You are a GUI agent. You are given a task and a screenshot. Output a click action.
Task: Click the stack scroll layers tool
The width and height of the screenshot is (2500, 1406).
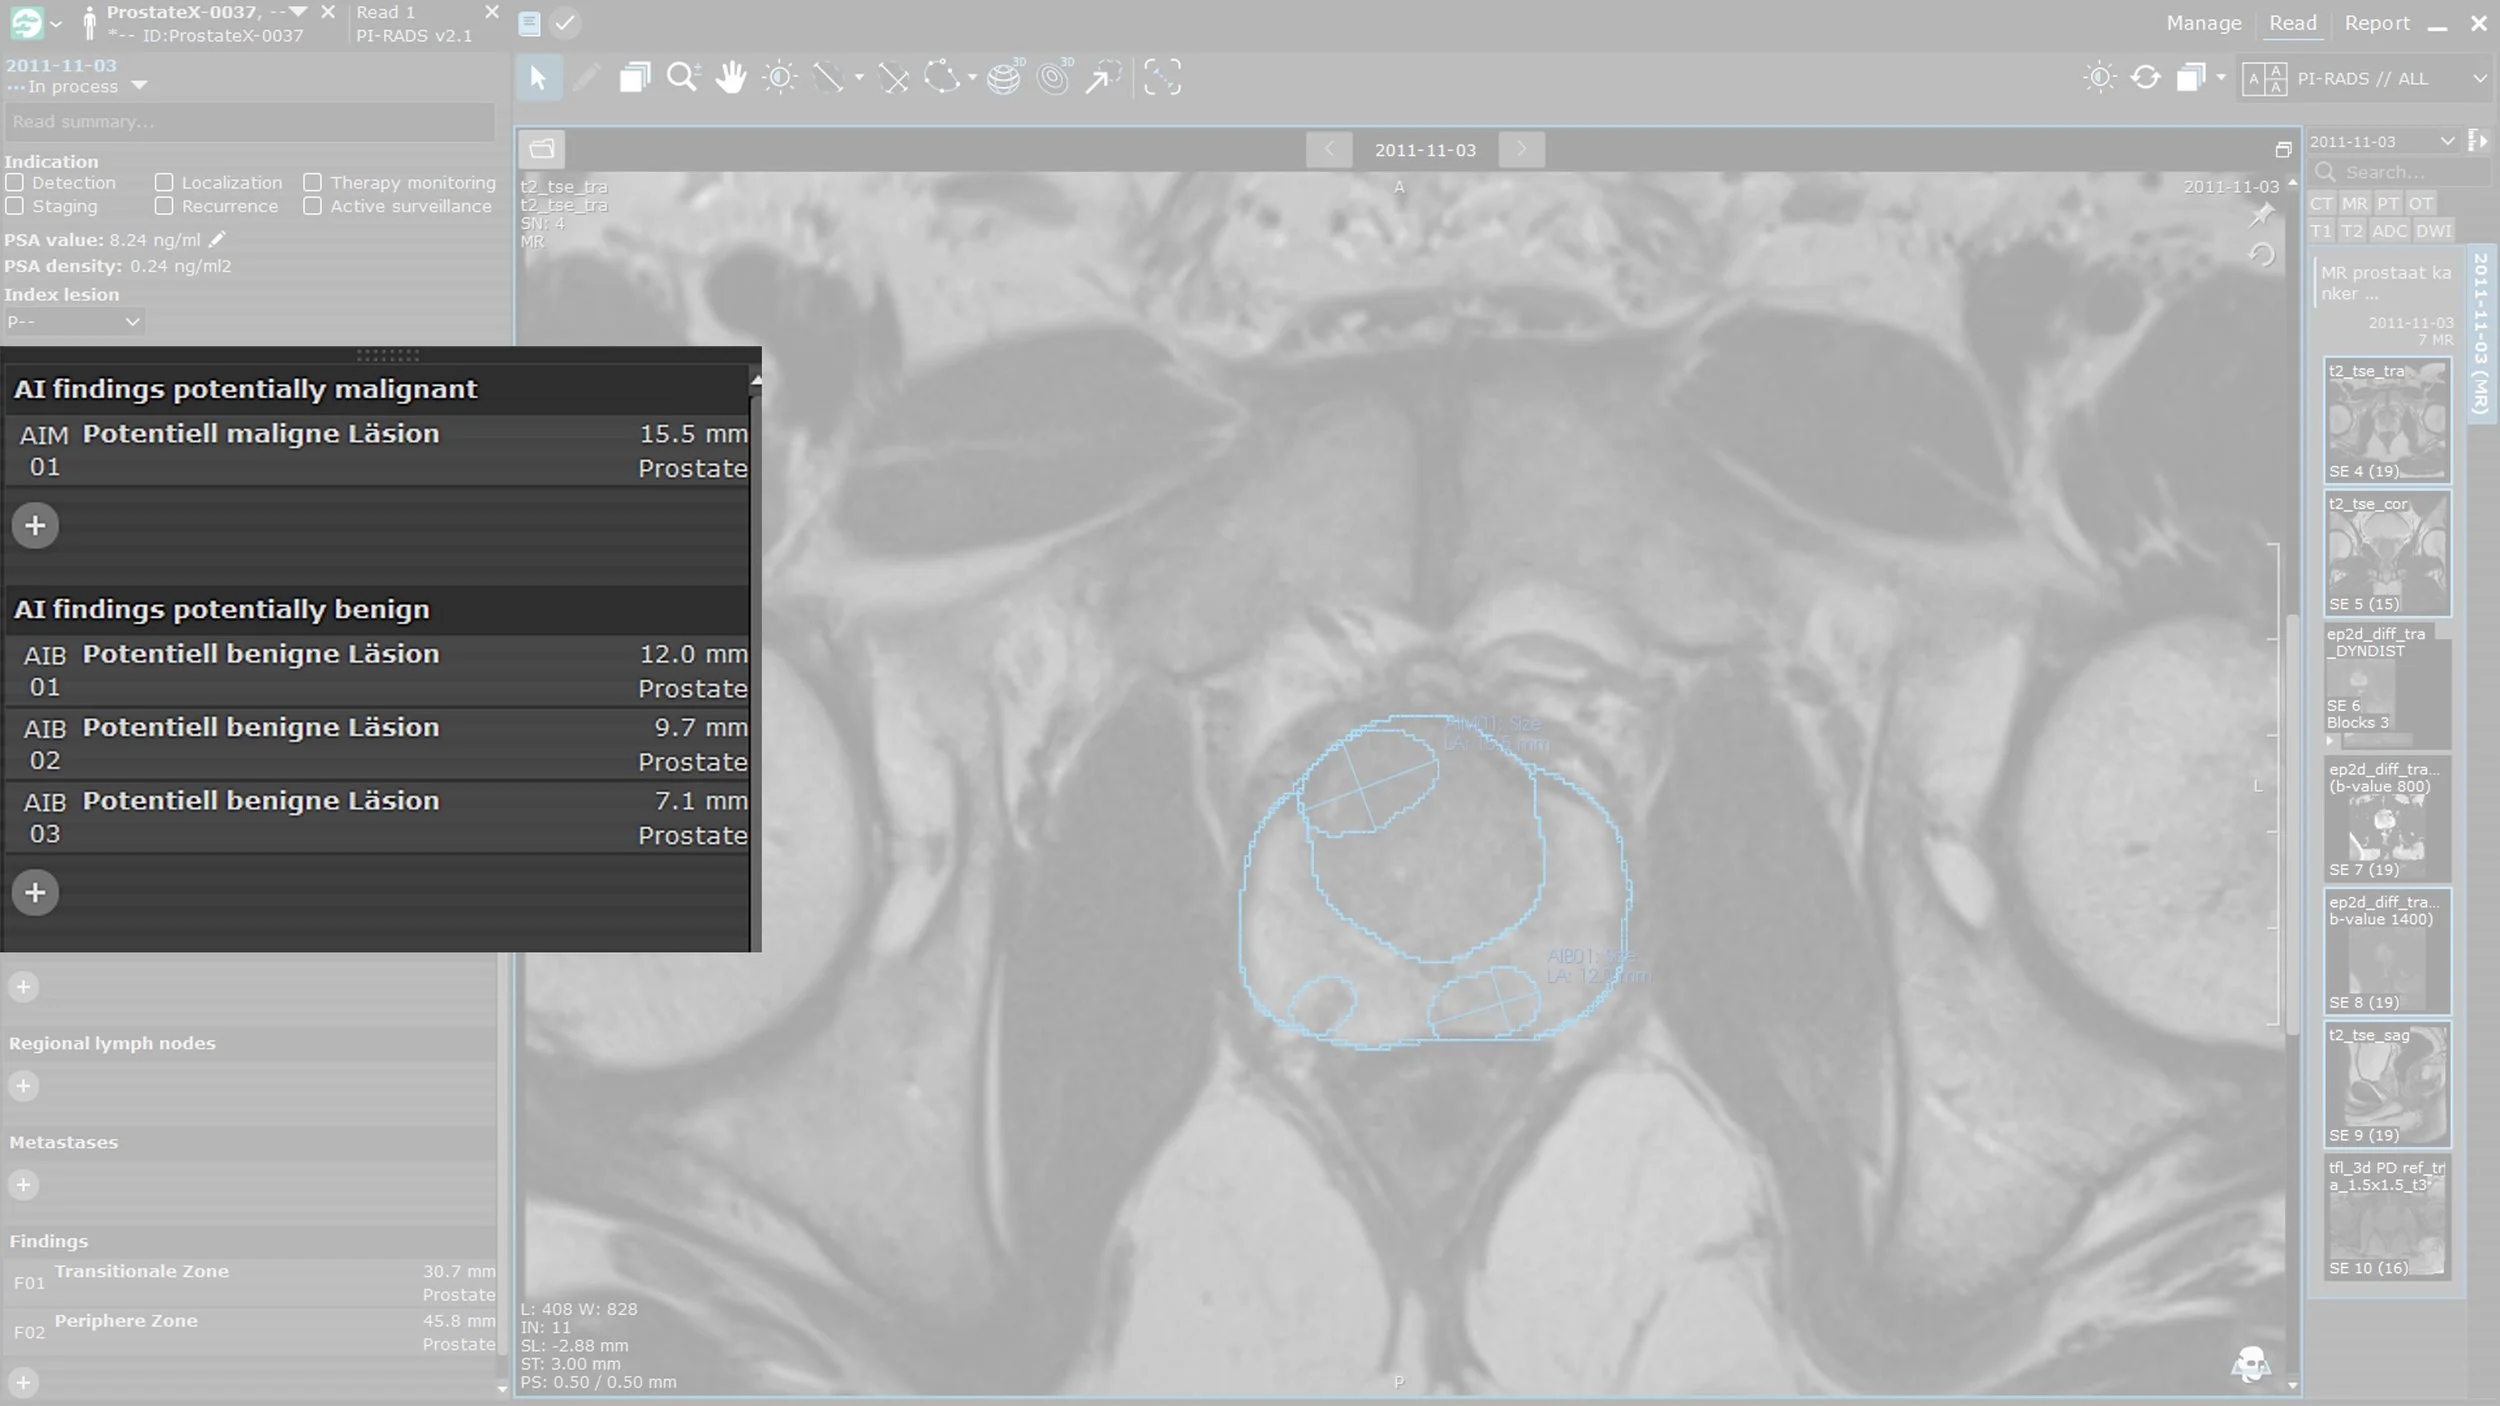tap(634, 78)
